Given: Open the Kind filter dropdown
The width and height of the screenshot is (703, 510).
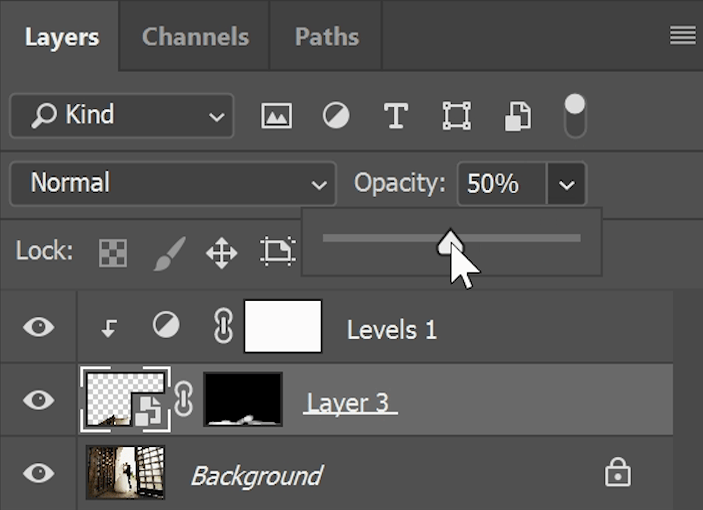Looking at the screenshot, I should click(121, 116).
